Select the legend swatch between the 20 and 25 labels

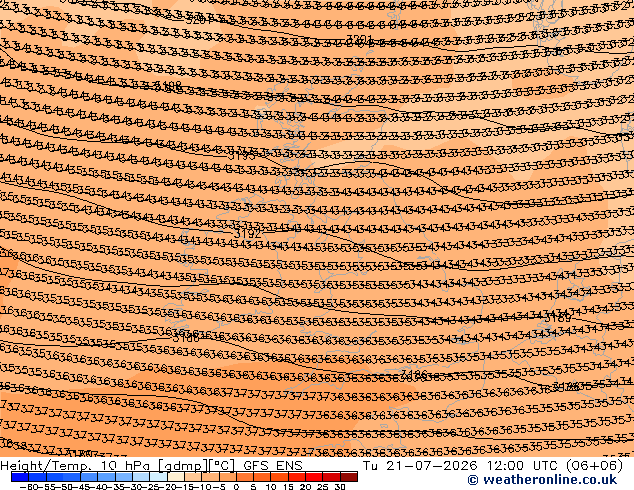click(x=314, y=477)
